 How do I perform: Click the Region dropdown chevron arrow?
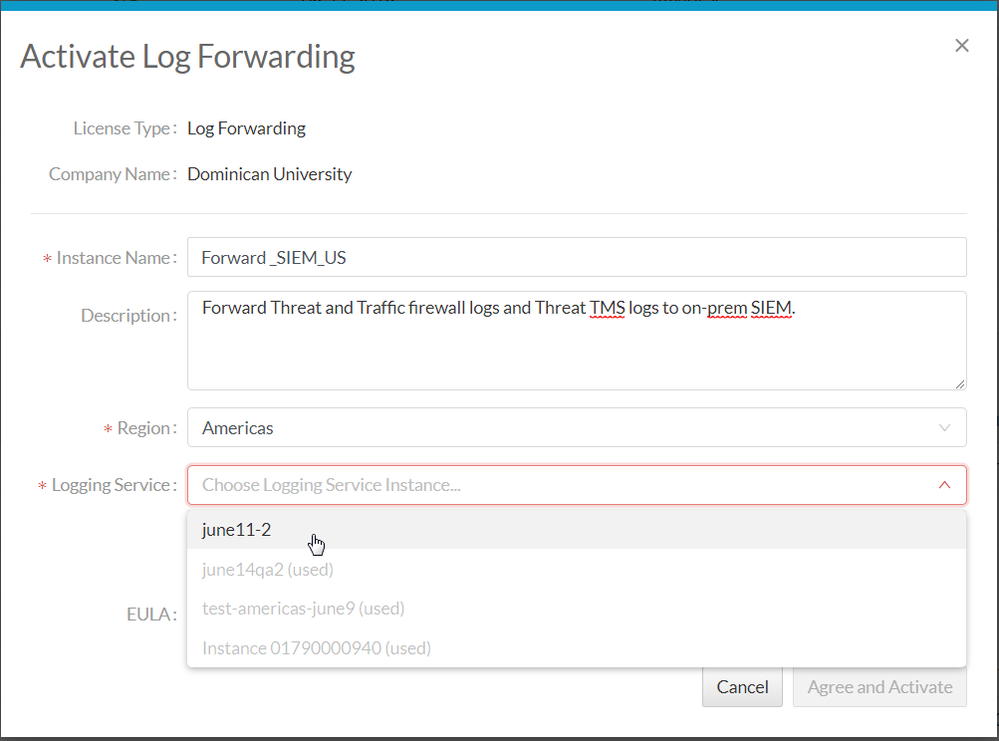pyautogui.click(x=944, y=428)
